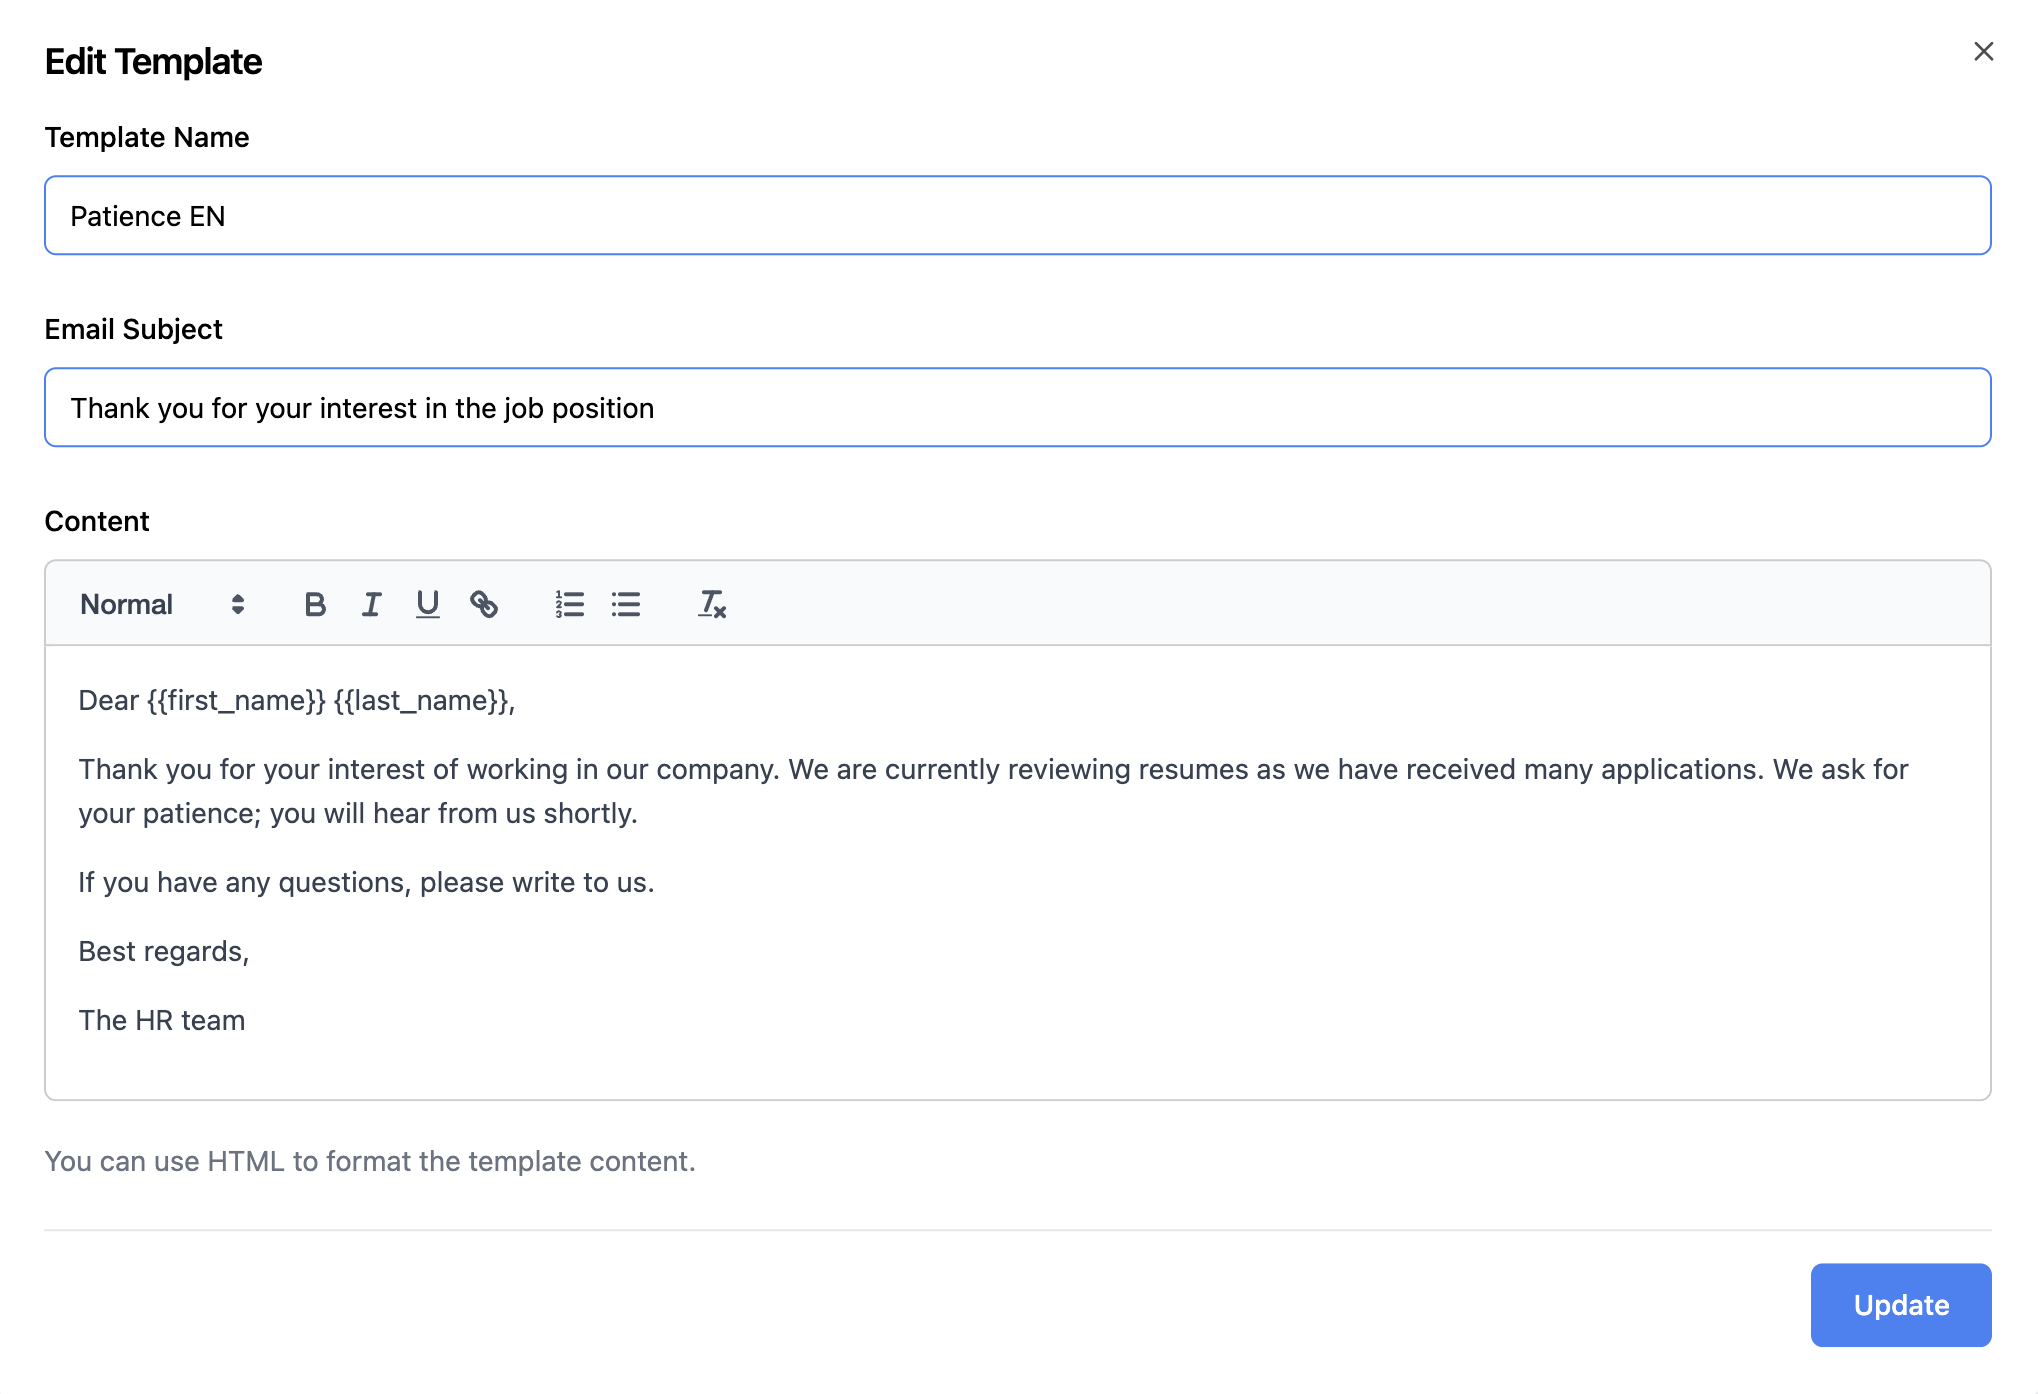Toggle bold formatting in editor toolbar
Viewport: 2038px width, 1394px height.
click(315, 604)
